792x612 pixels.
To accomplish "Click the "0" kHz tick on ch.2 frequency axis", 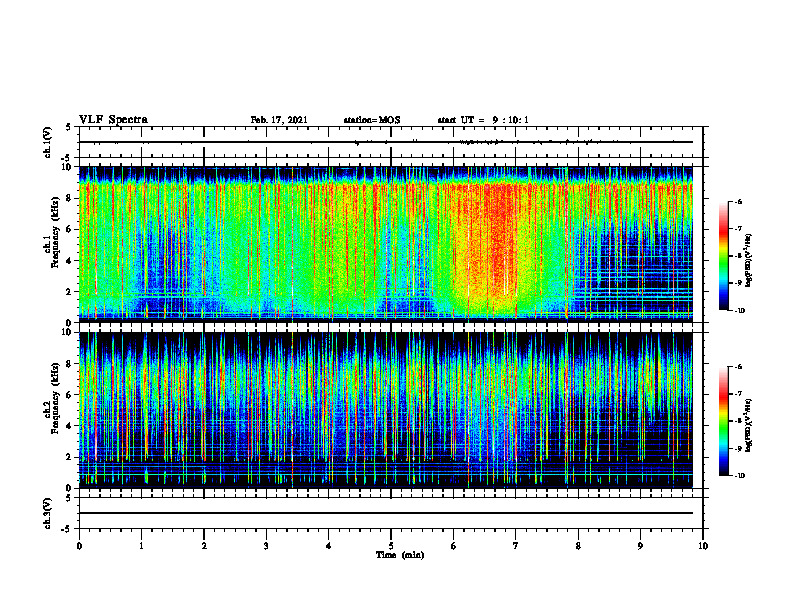I will pos(70,488).
